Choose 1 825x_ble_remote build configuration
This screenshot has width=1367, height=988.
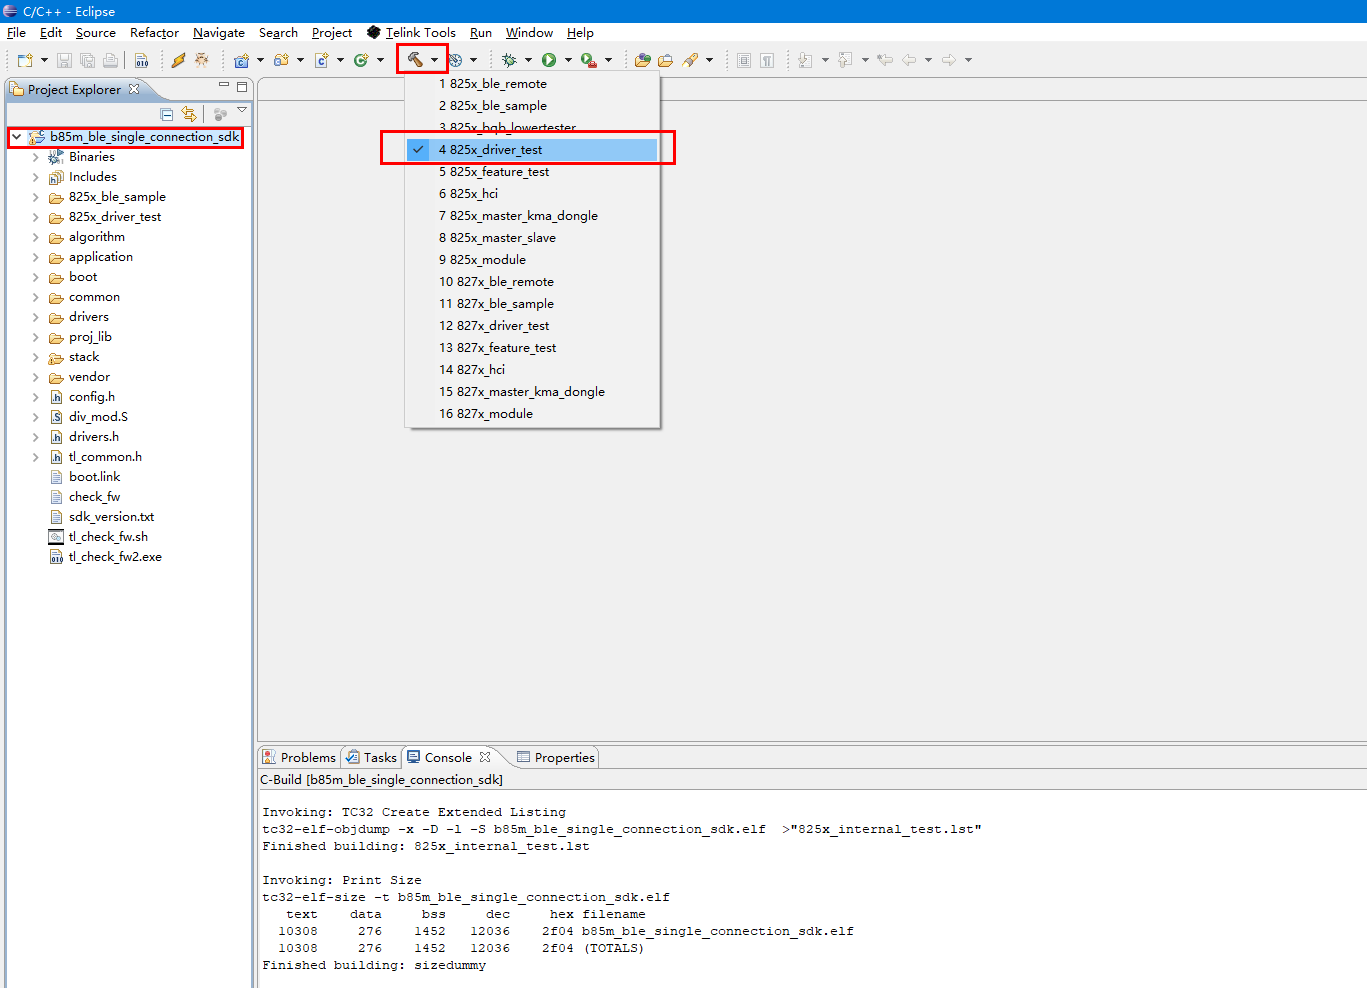[x=532, y=84]
